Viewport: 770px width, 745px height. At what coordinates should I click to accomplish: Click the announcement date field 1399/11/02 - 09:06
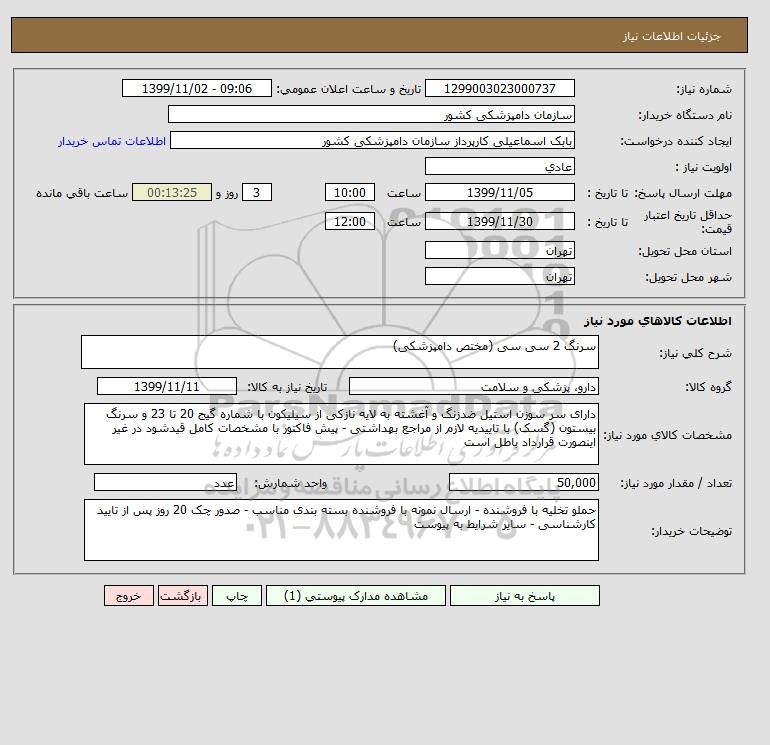[196, 88]
